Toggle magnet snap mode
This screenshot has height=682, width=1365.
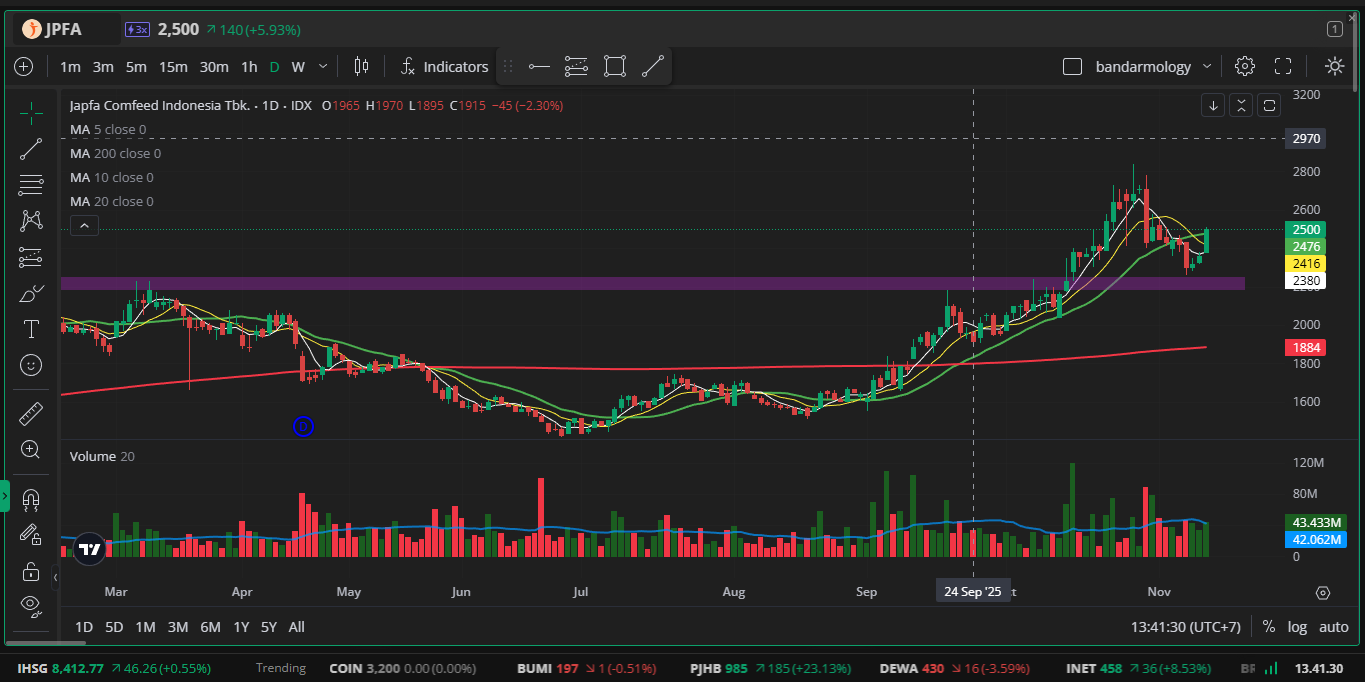click(31, 499)
